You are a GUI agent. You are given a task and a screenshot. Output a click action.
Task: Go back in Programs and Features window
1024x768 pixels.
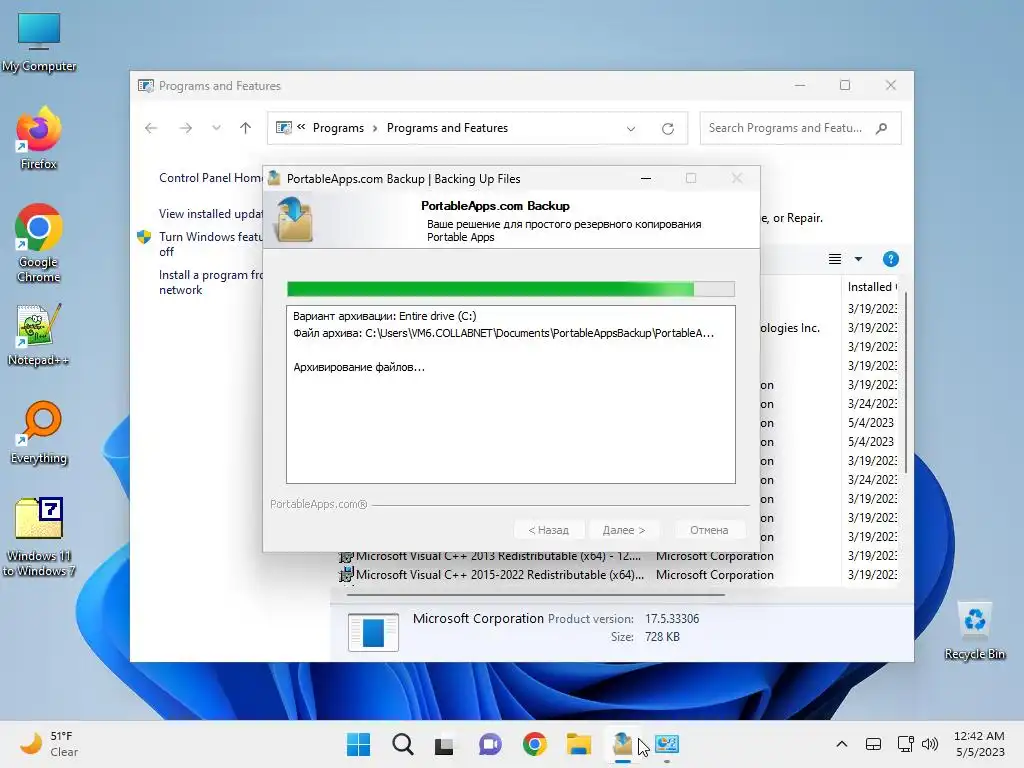point(151,128)
